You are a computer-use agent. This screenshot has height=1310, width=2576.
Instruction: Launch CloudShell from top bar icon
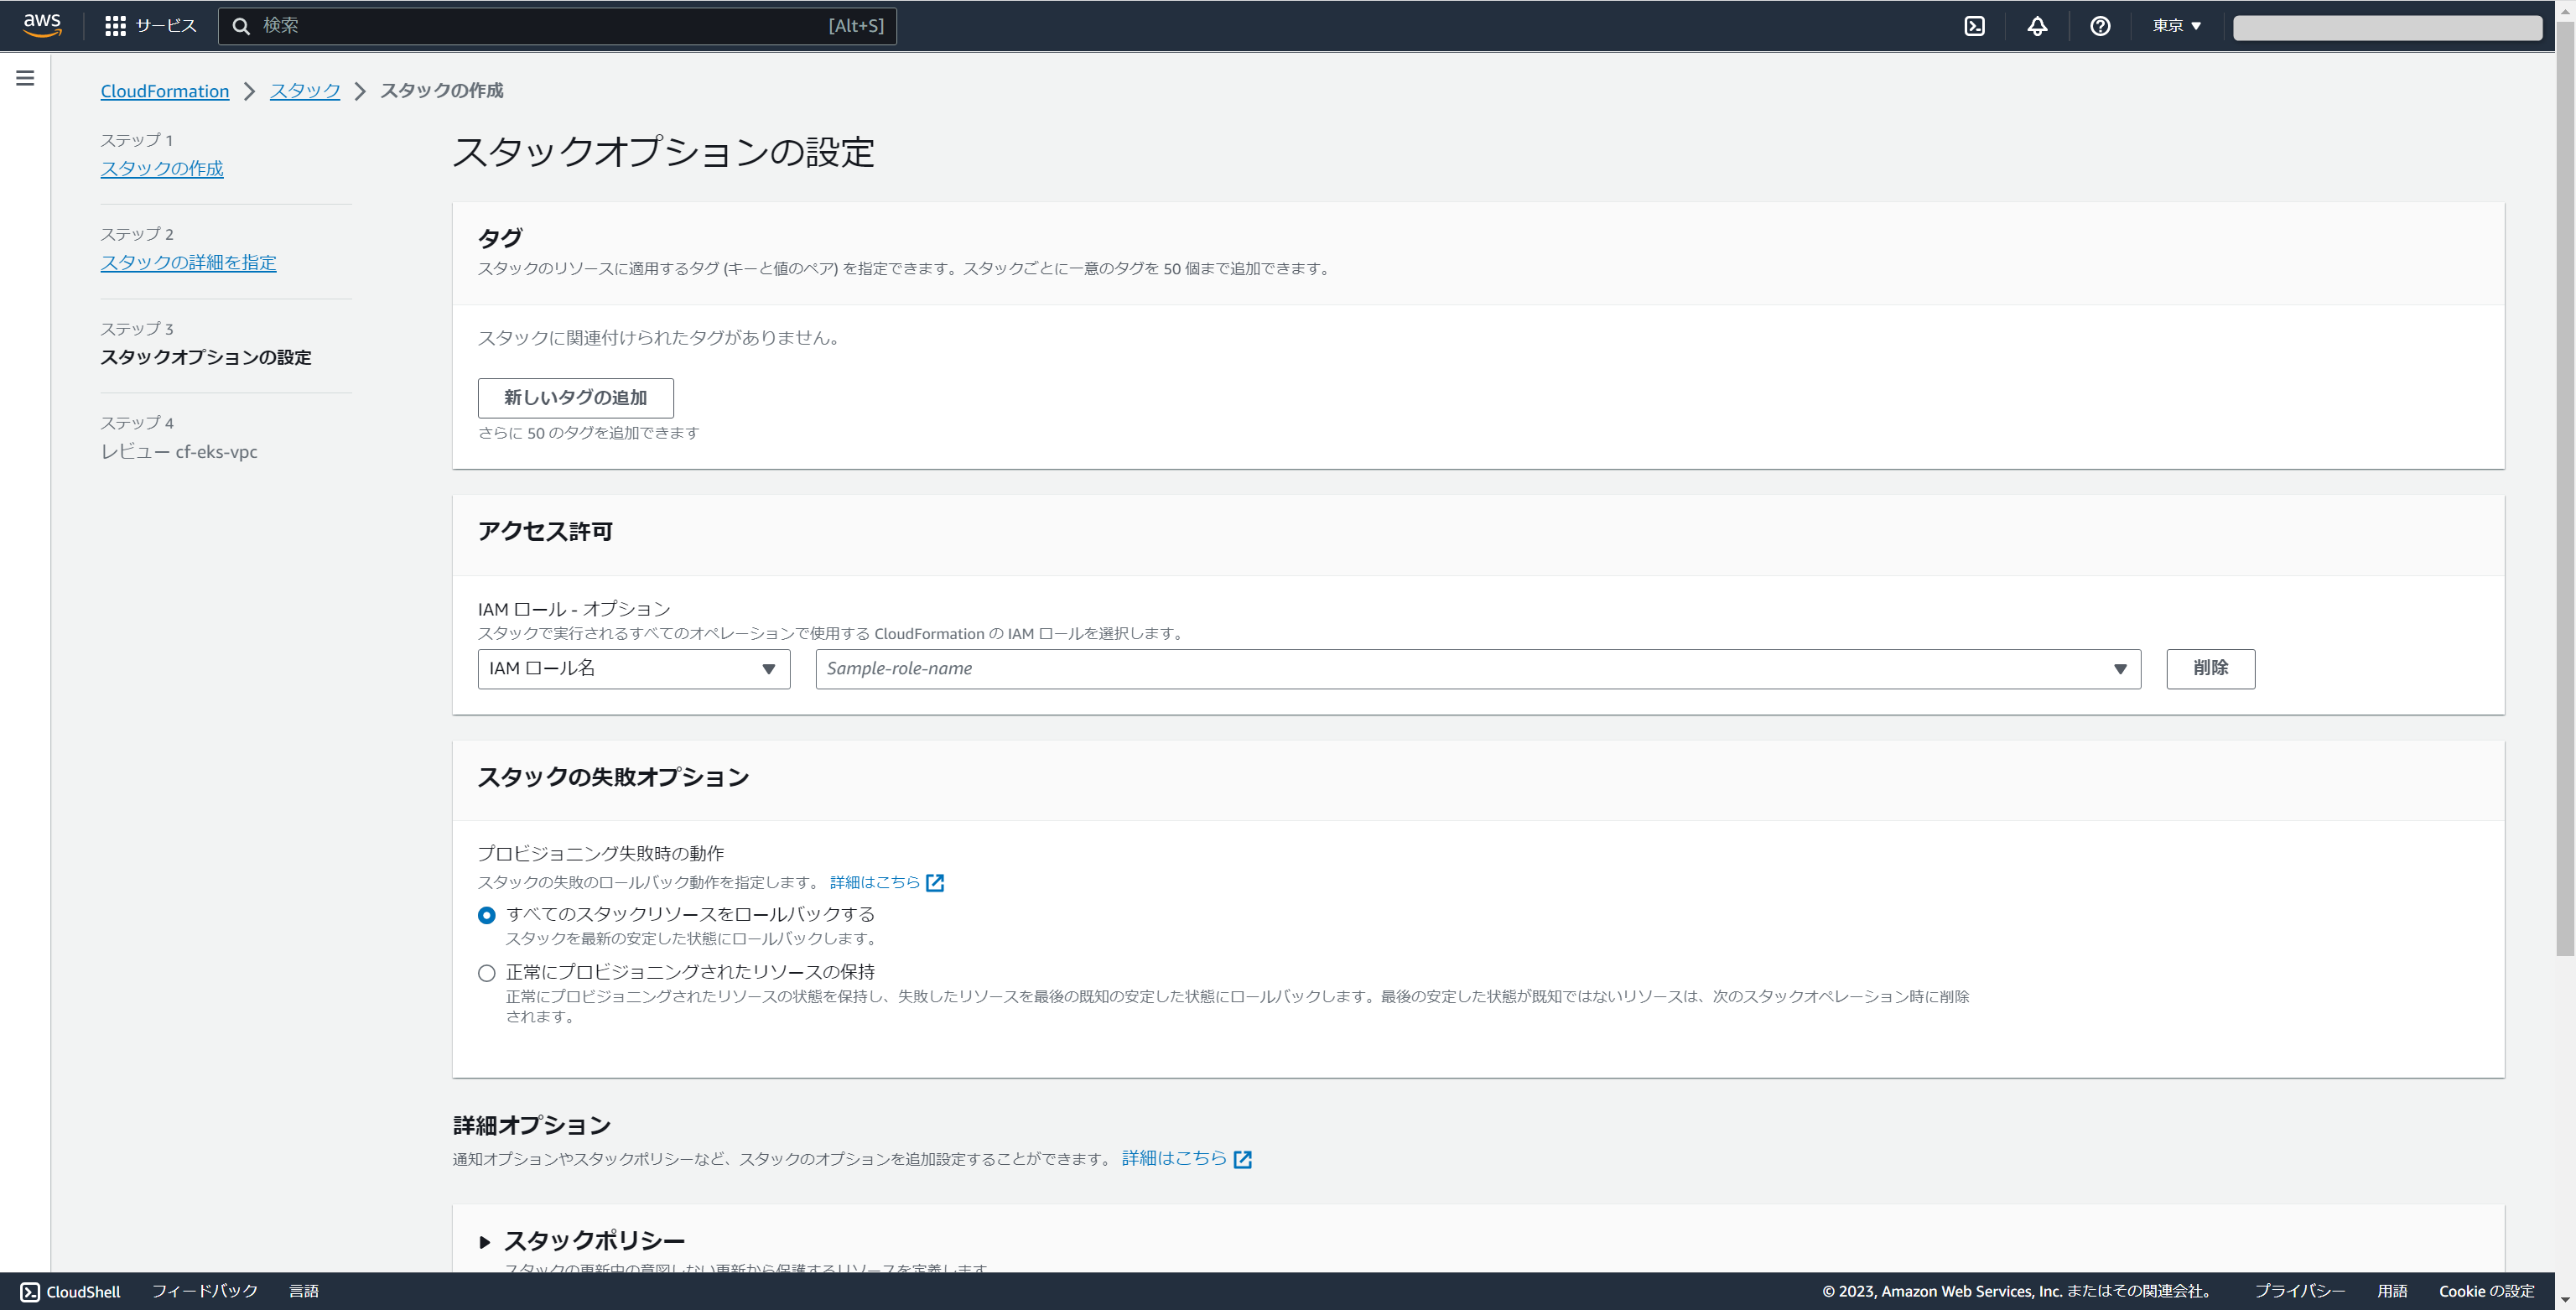pyautogui.click(x=1974, y=26)
